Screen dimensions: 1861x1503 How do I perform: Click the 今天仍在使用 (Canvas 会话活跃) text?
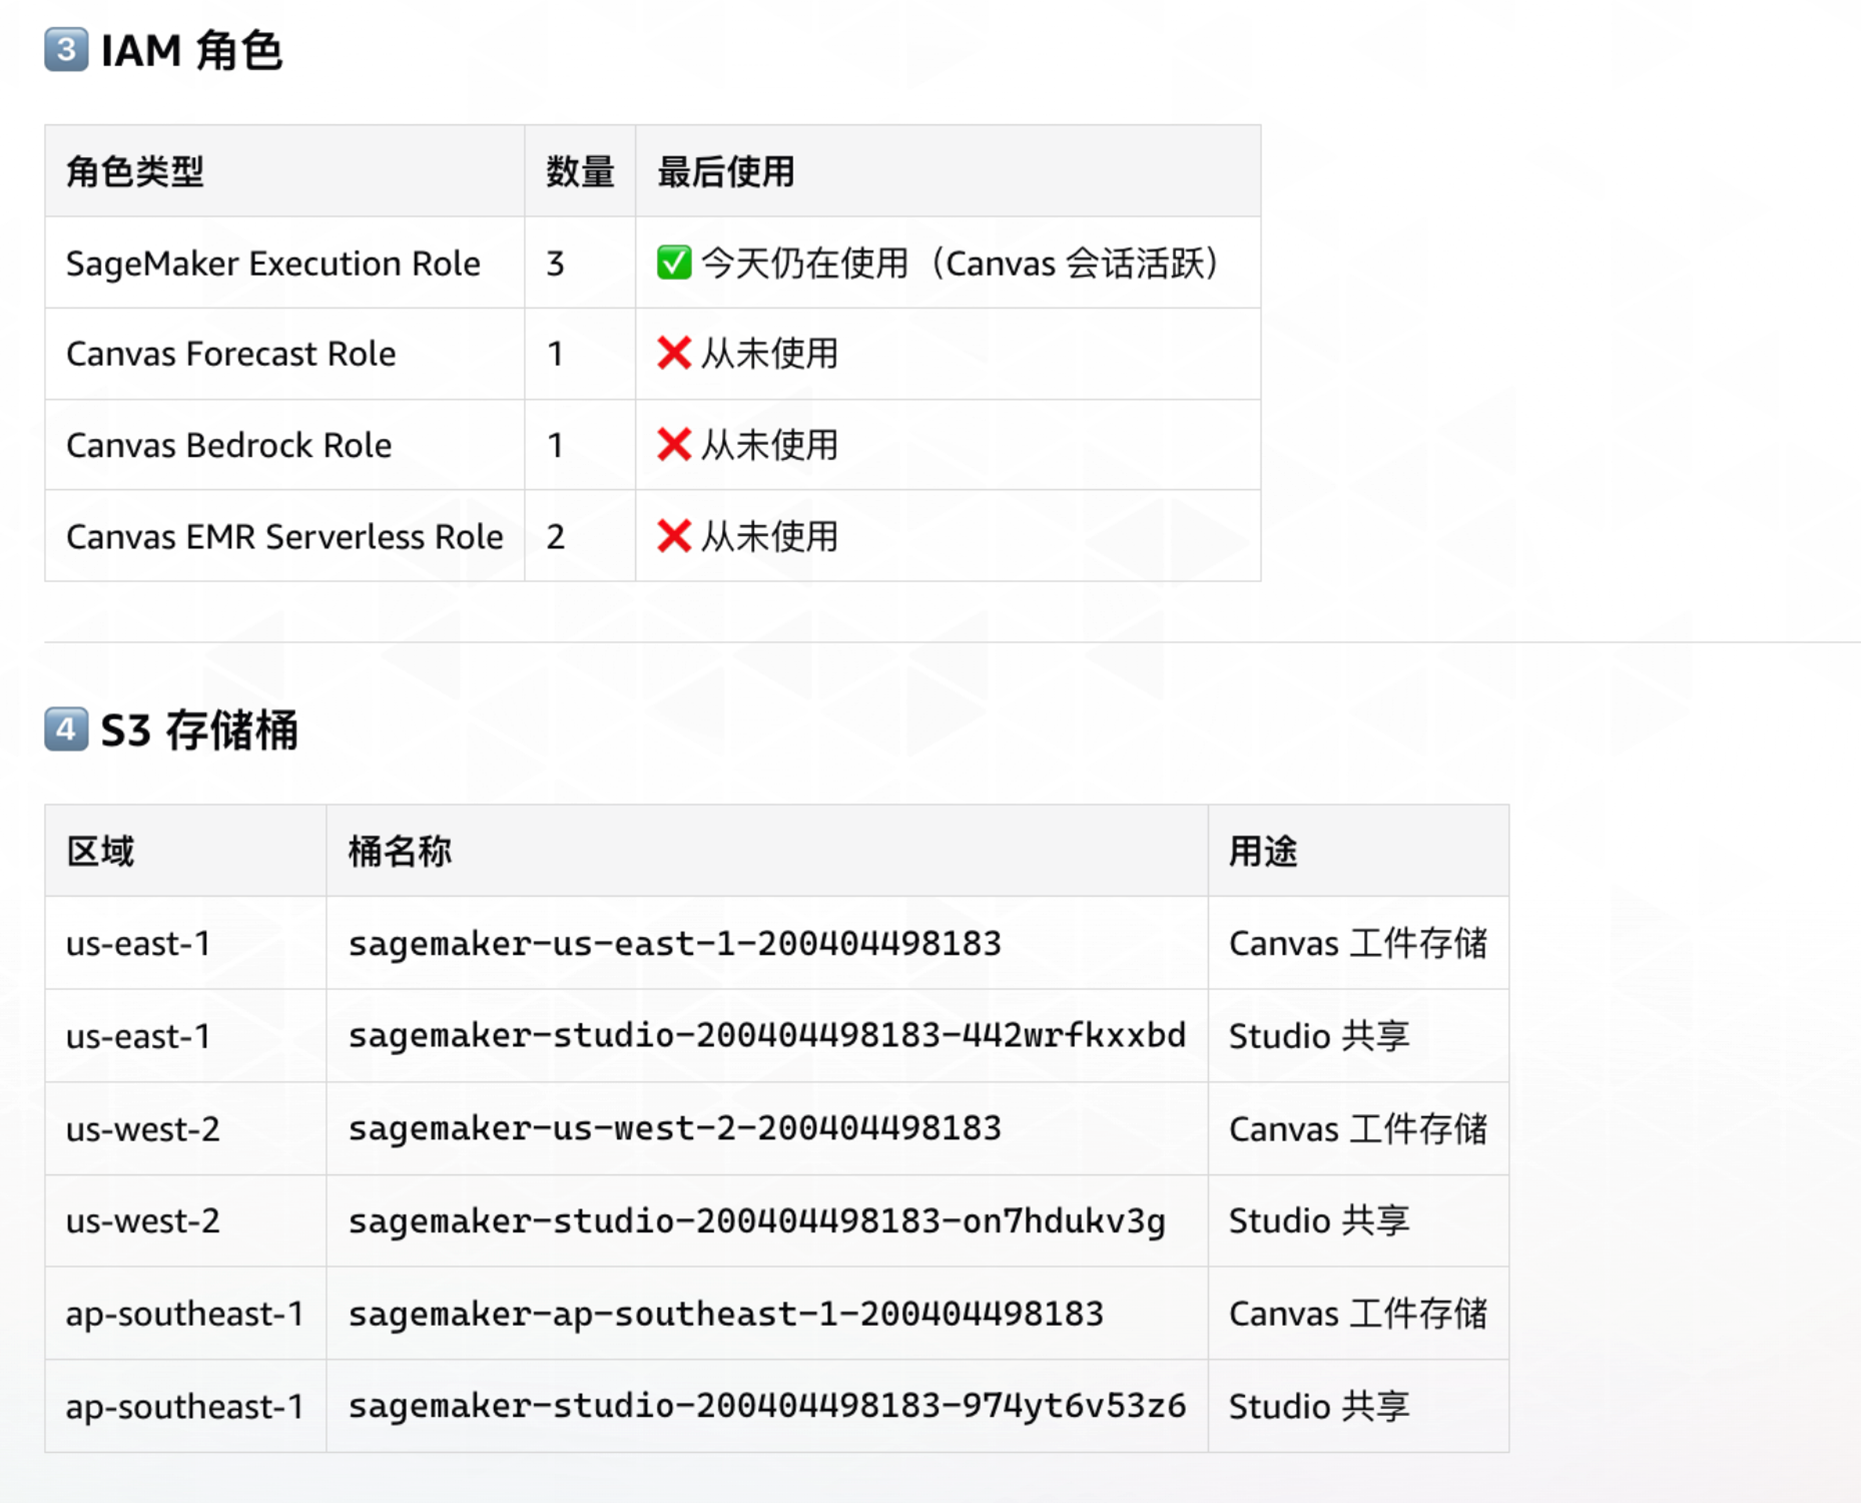(960, 263)
